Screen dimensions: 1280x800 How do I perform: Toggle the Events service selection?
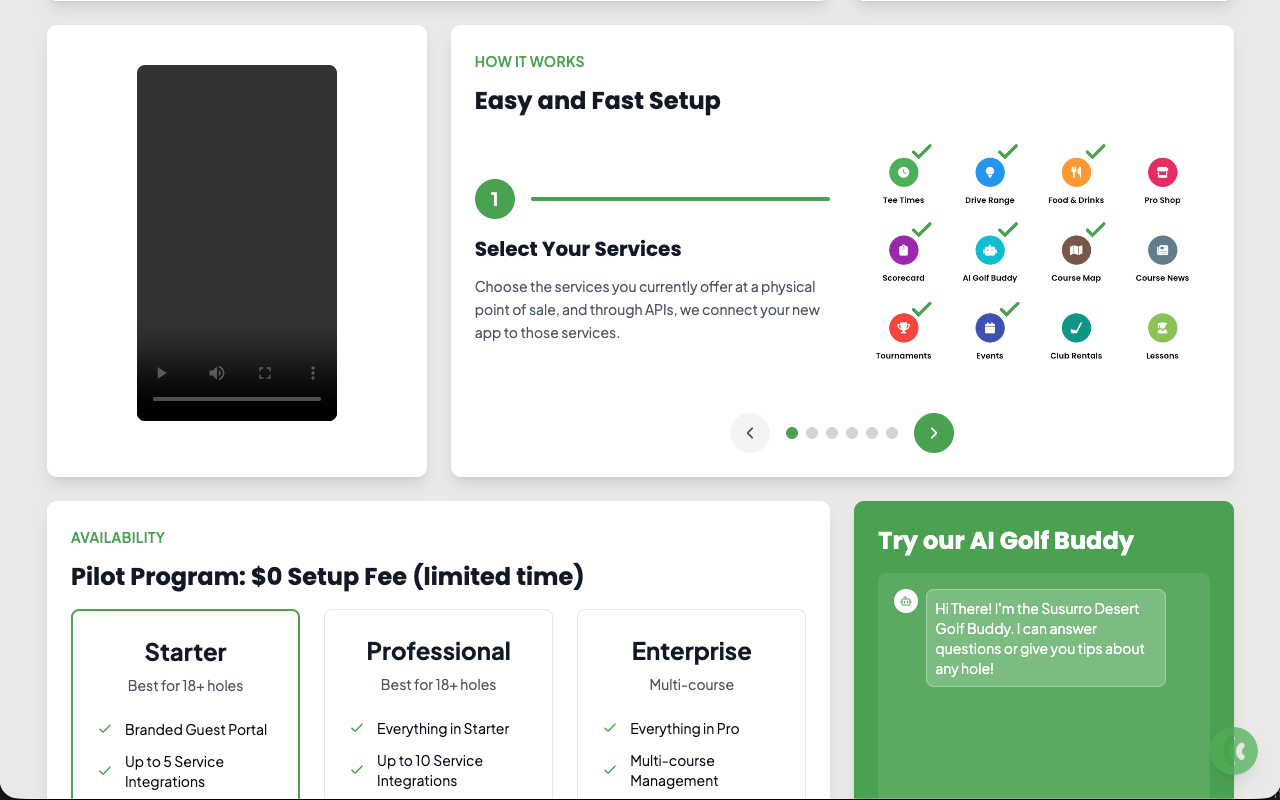coord(990,328)
